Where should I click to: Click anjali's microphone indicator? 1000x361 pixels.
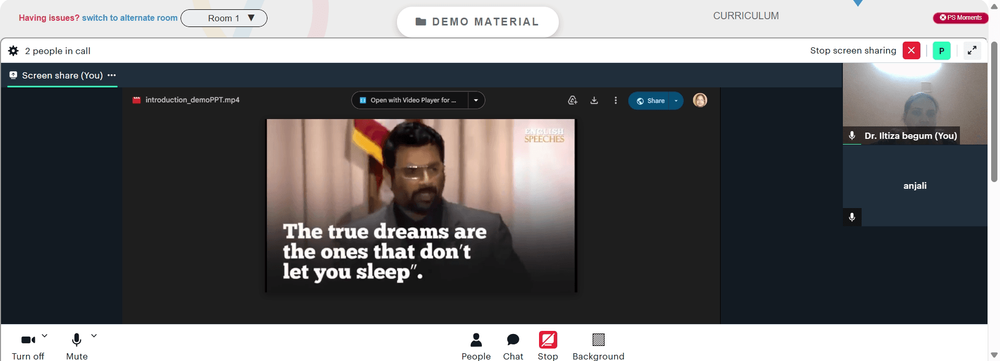coord(851,217)
